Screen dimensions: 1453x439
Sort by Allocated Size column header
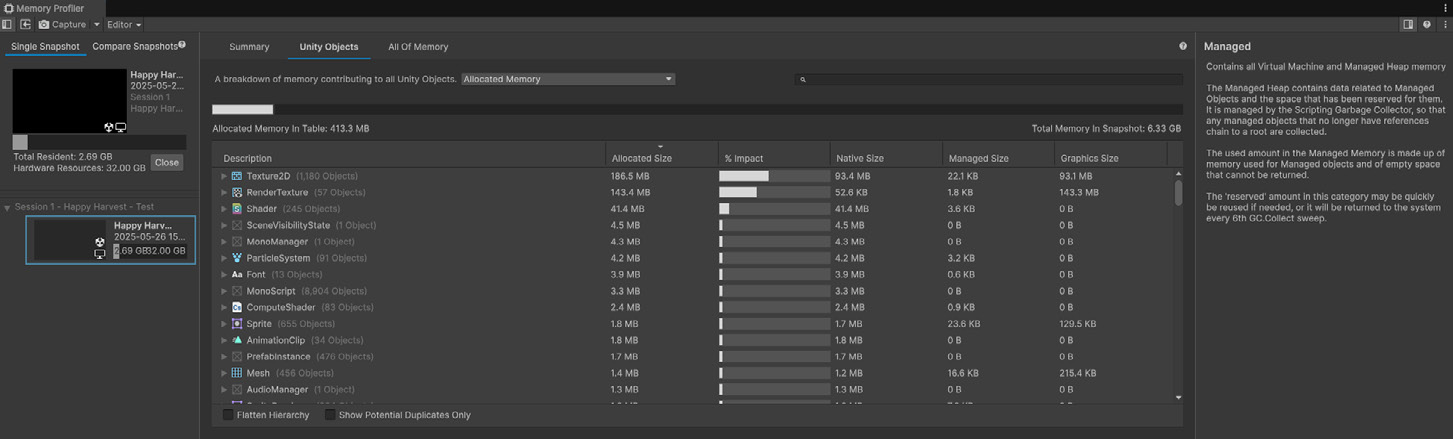(660, 158)
